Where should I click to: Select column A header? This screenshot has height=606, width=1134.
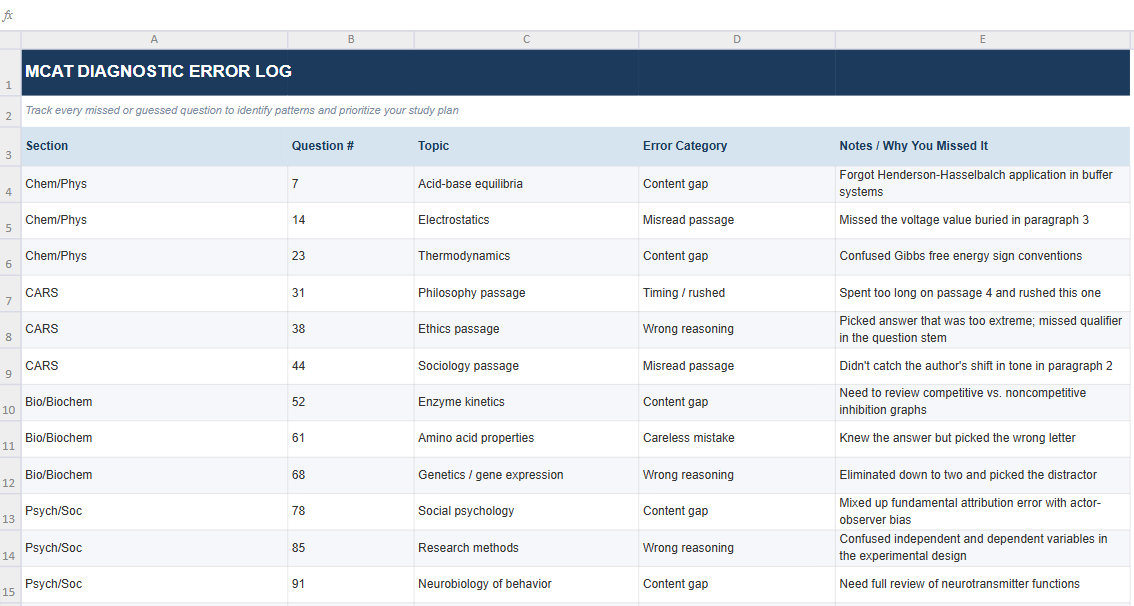(154, 40)
